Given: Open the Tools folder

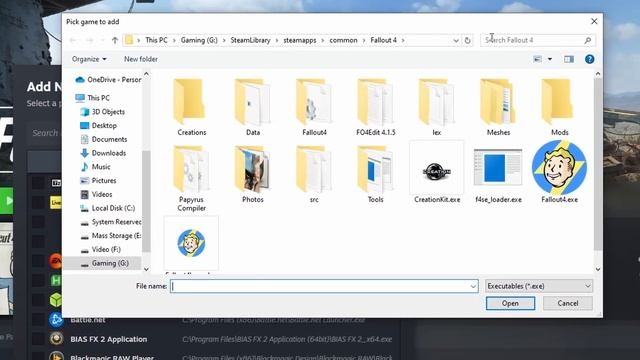Looking at the screenshot, I should pos(376,174).
